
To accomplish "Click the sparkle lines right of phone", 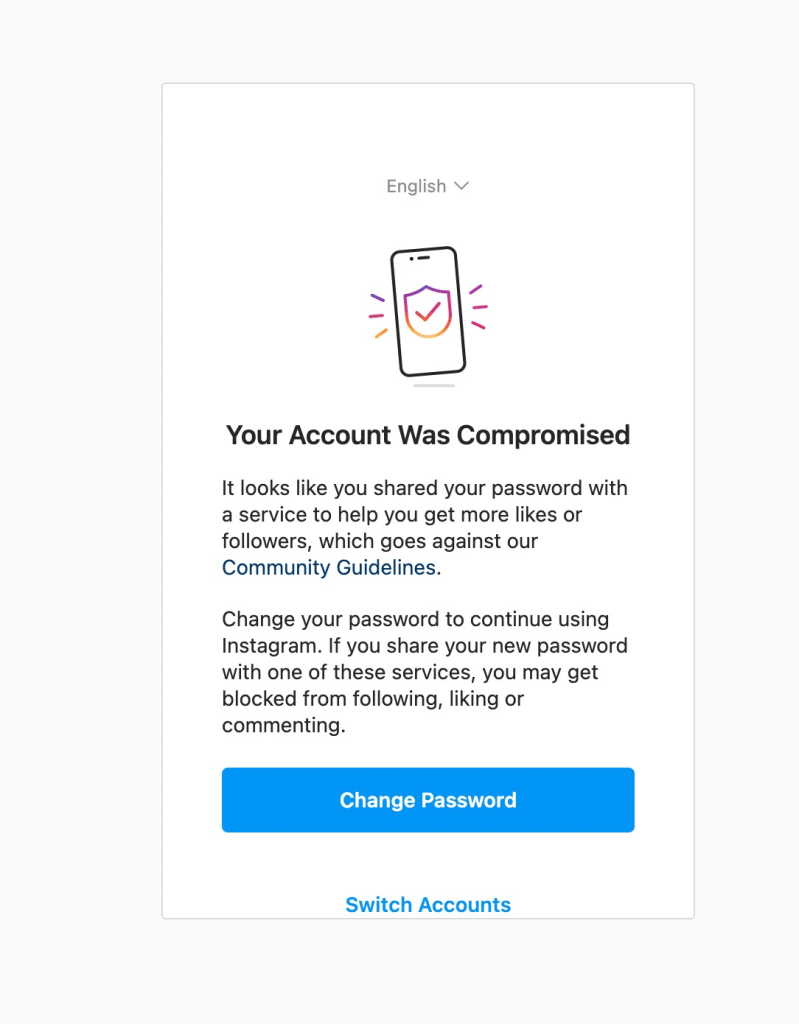I will [x=478, y=306].
